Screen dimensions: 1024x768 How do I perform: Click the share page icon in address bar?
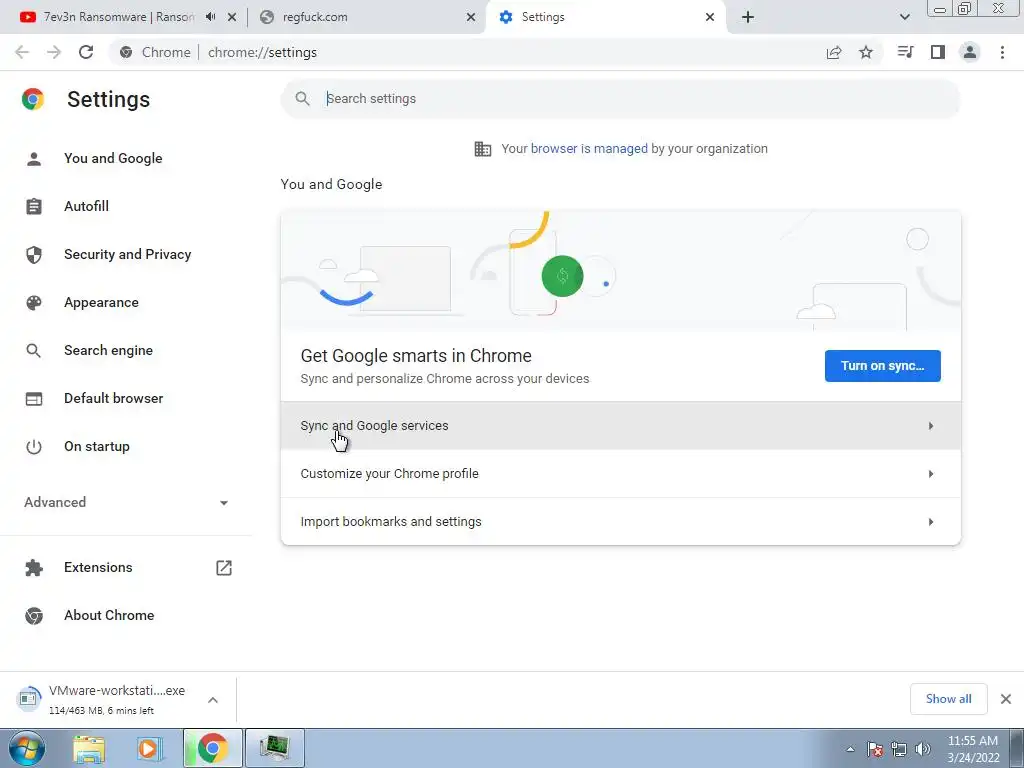834,52
